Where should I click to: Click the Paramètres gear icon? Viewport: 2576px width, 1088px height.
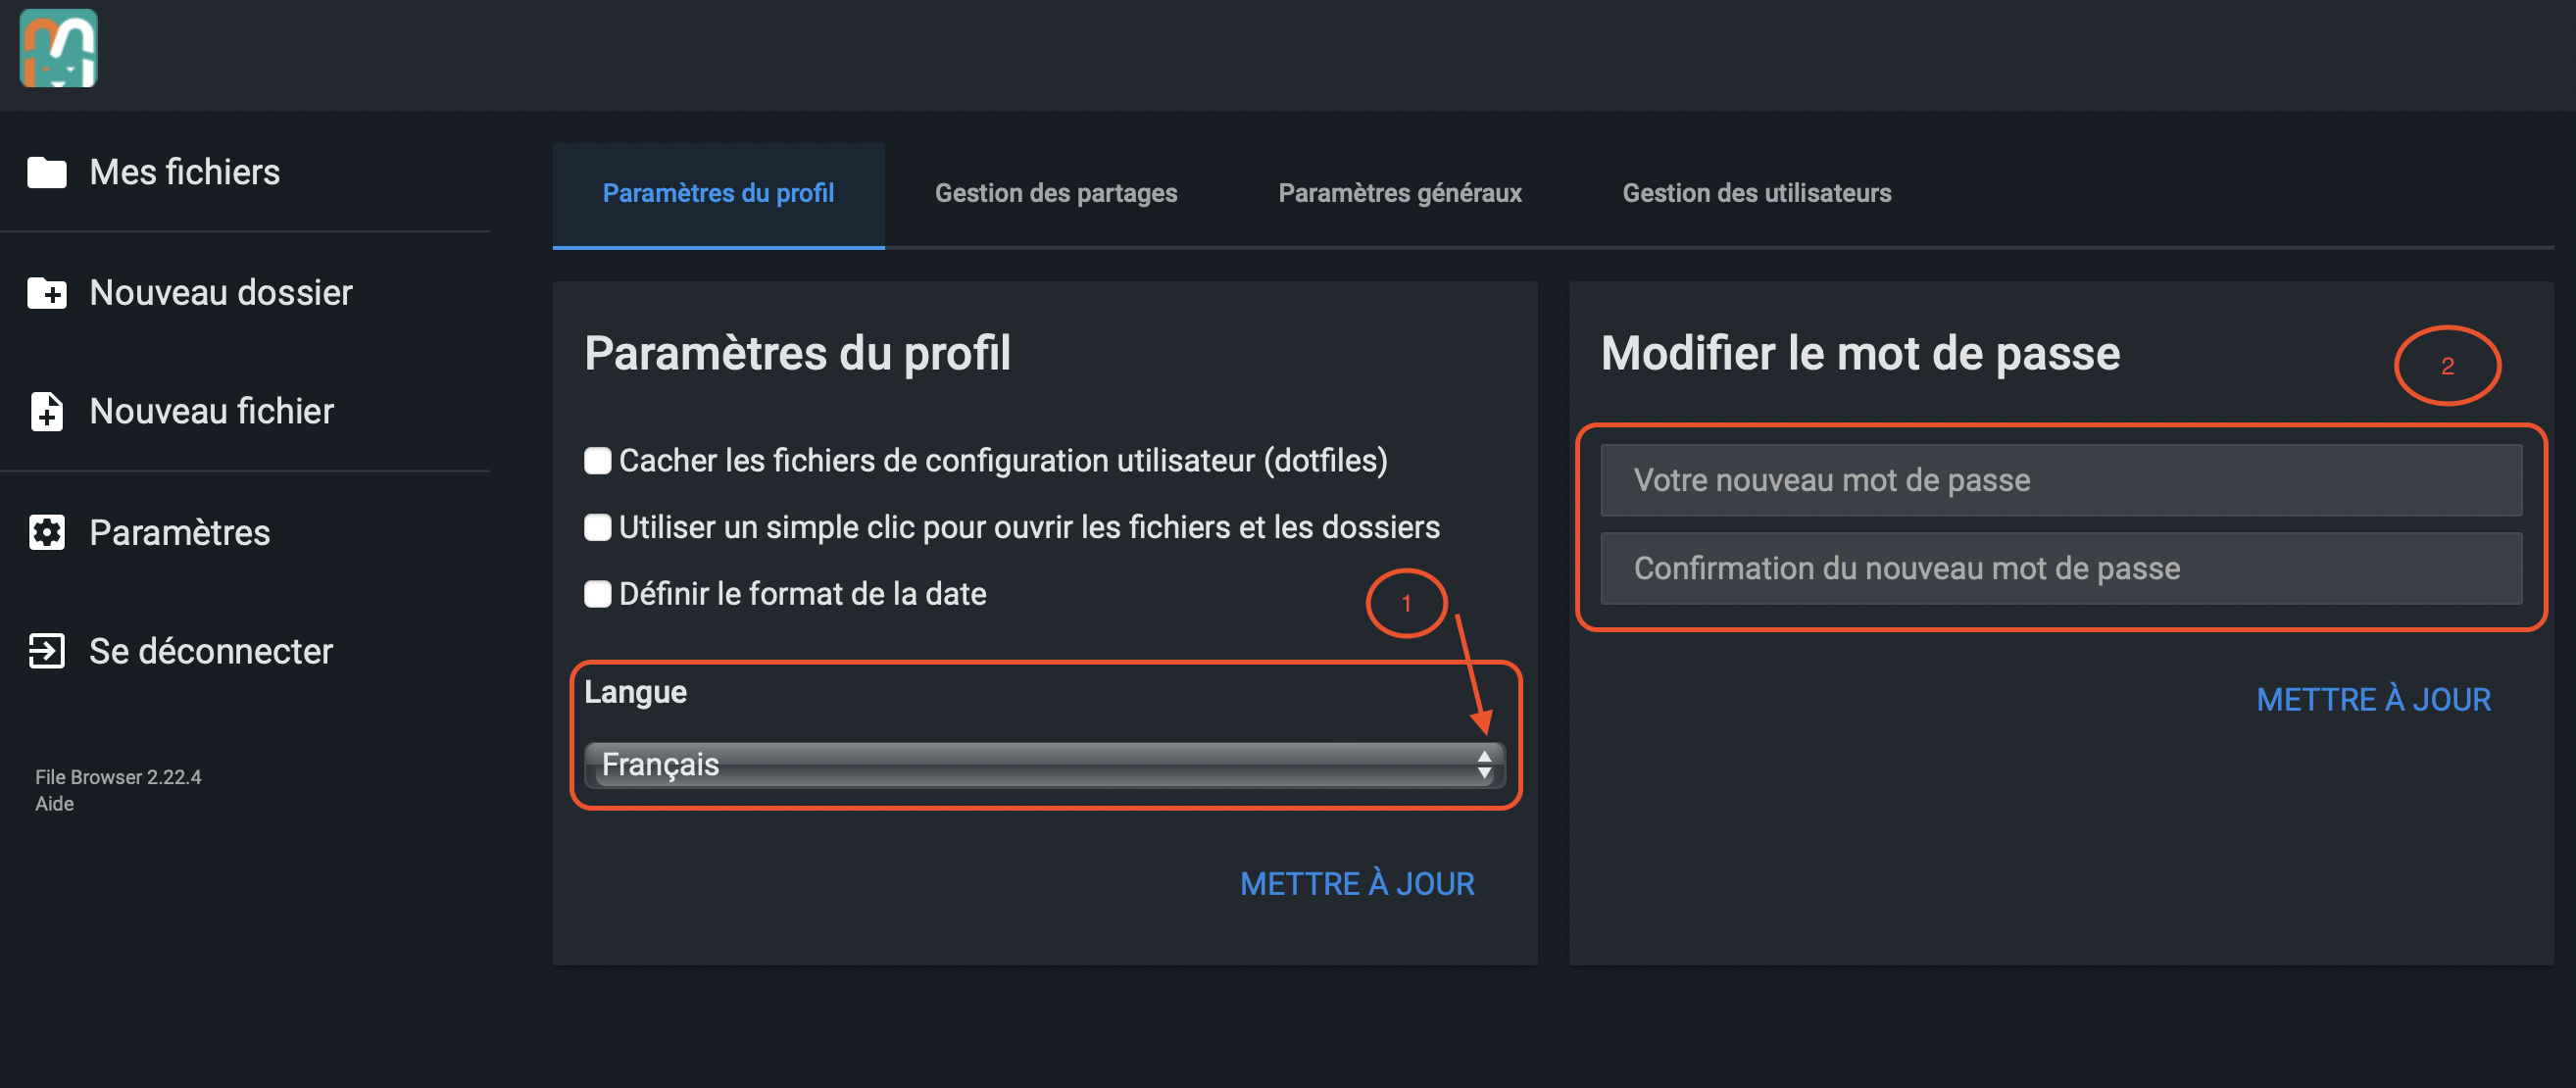tap(46, 532)
